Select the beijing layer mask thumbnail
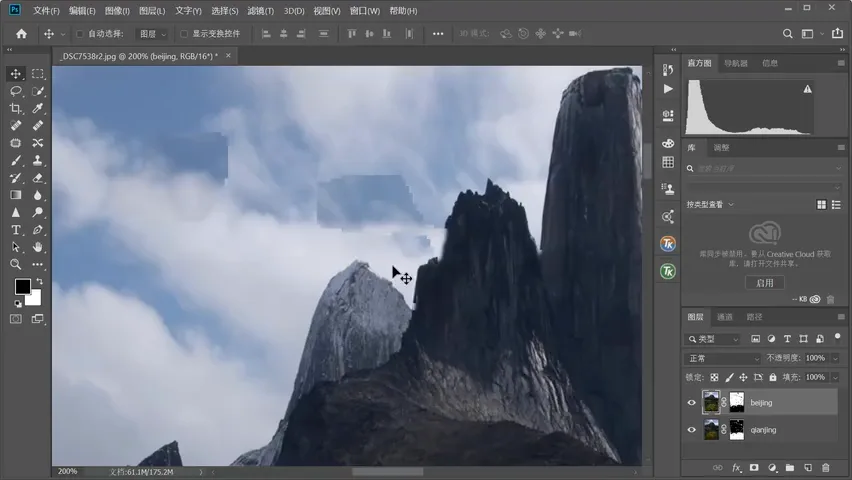 point(737,403)
